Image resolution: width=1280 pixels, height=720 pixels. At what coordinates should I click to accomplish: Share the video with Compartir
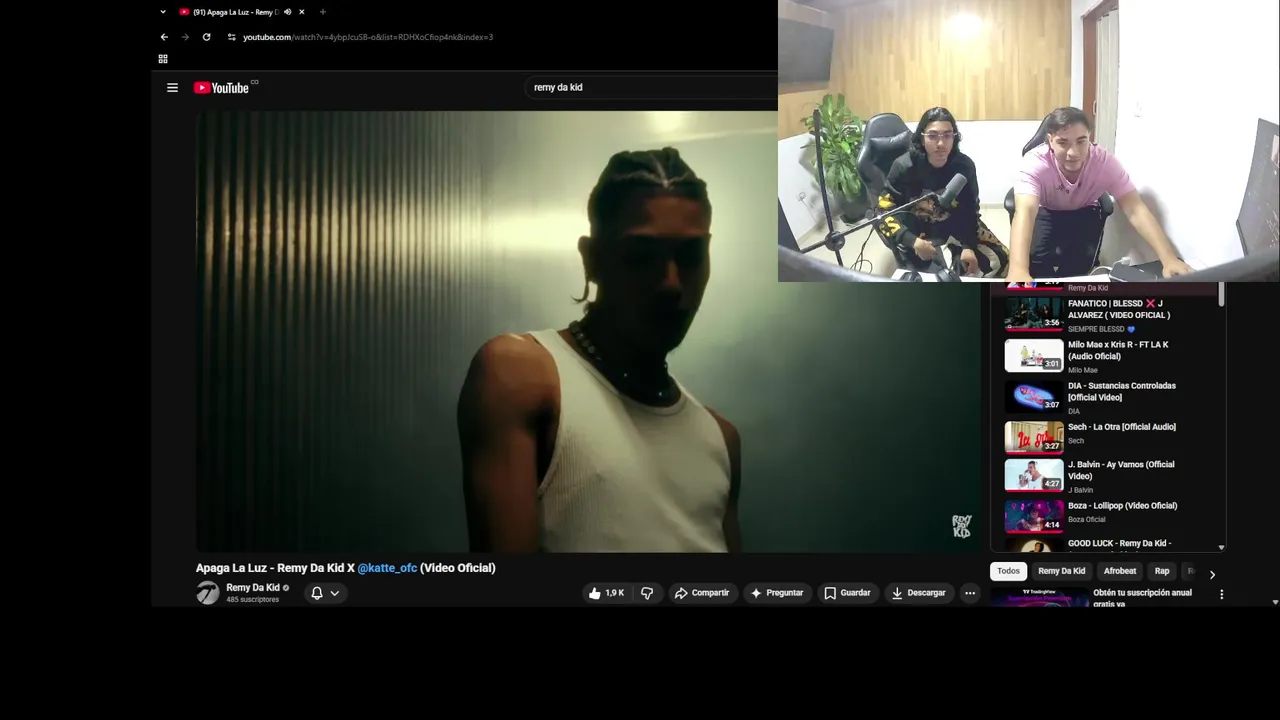(702, 593)
